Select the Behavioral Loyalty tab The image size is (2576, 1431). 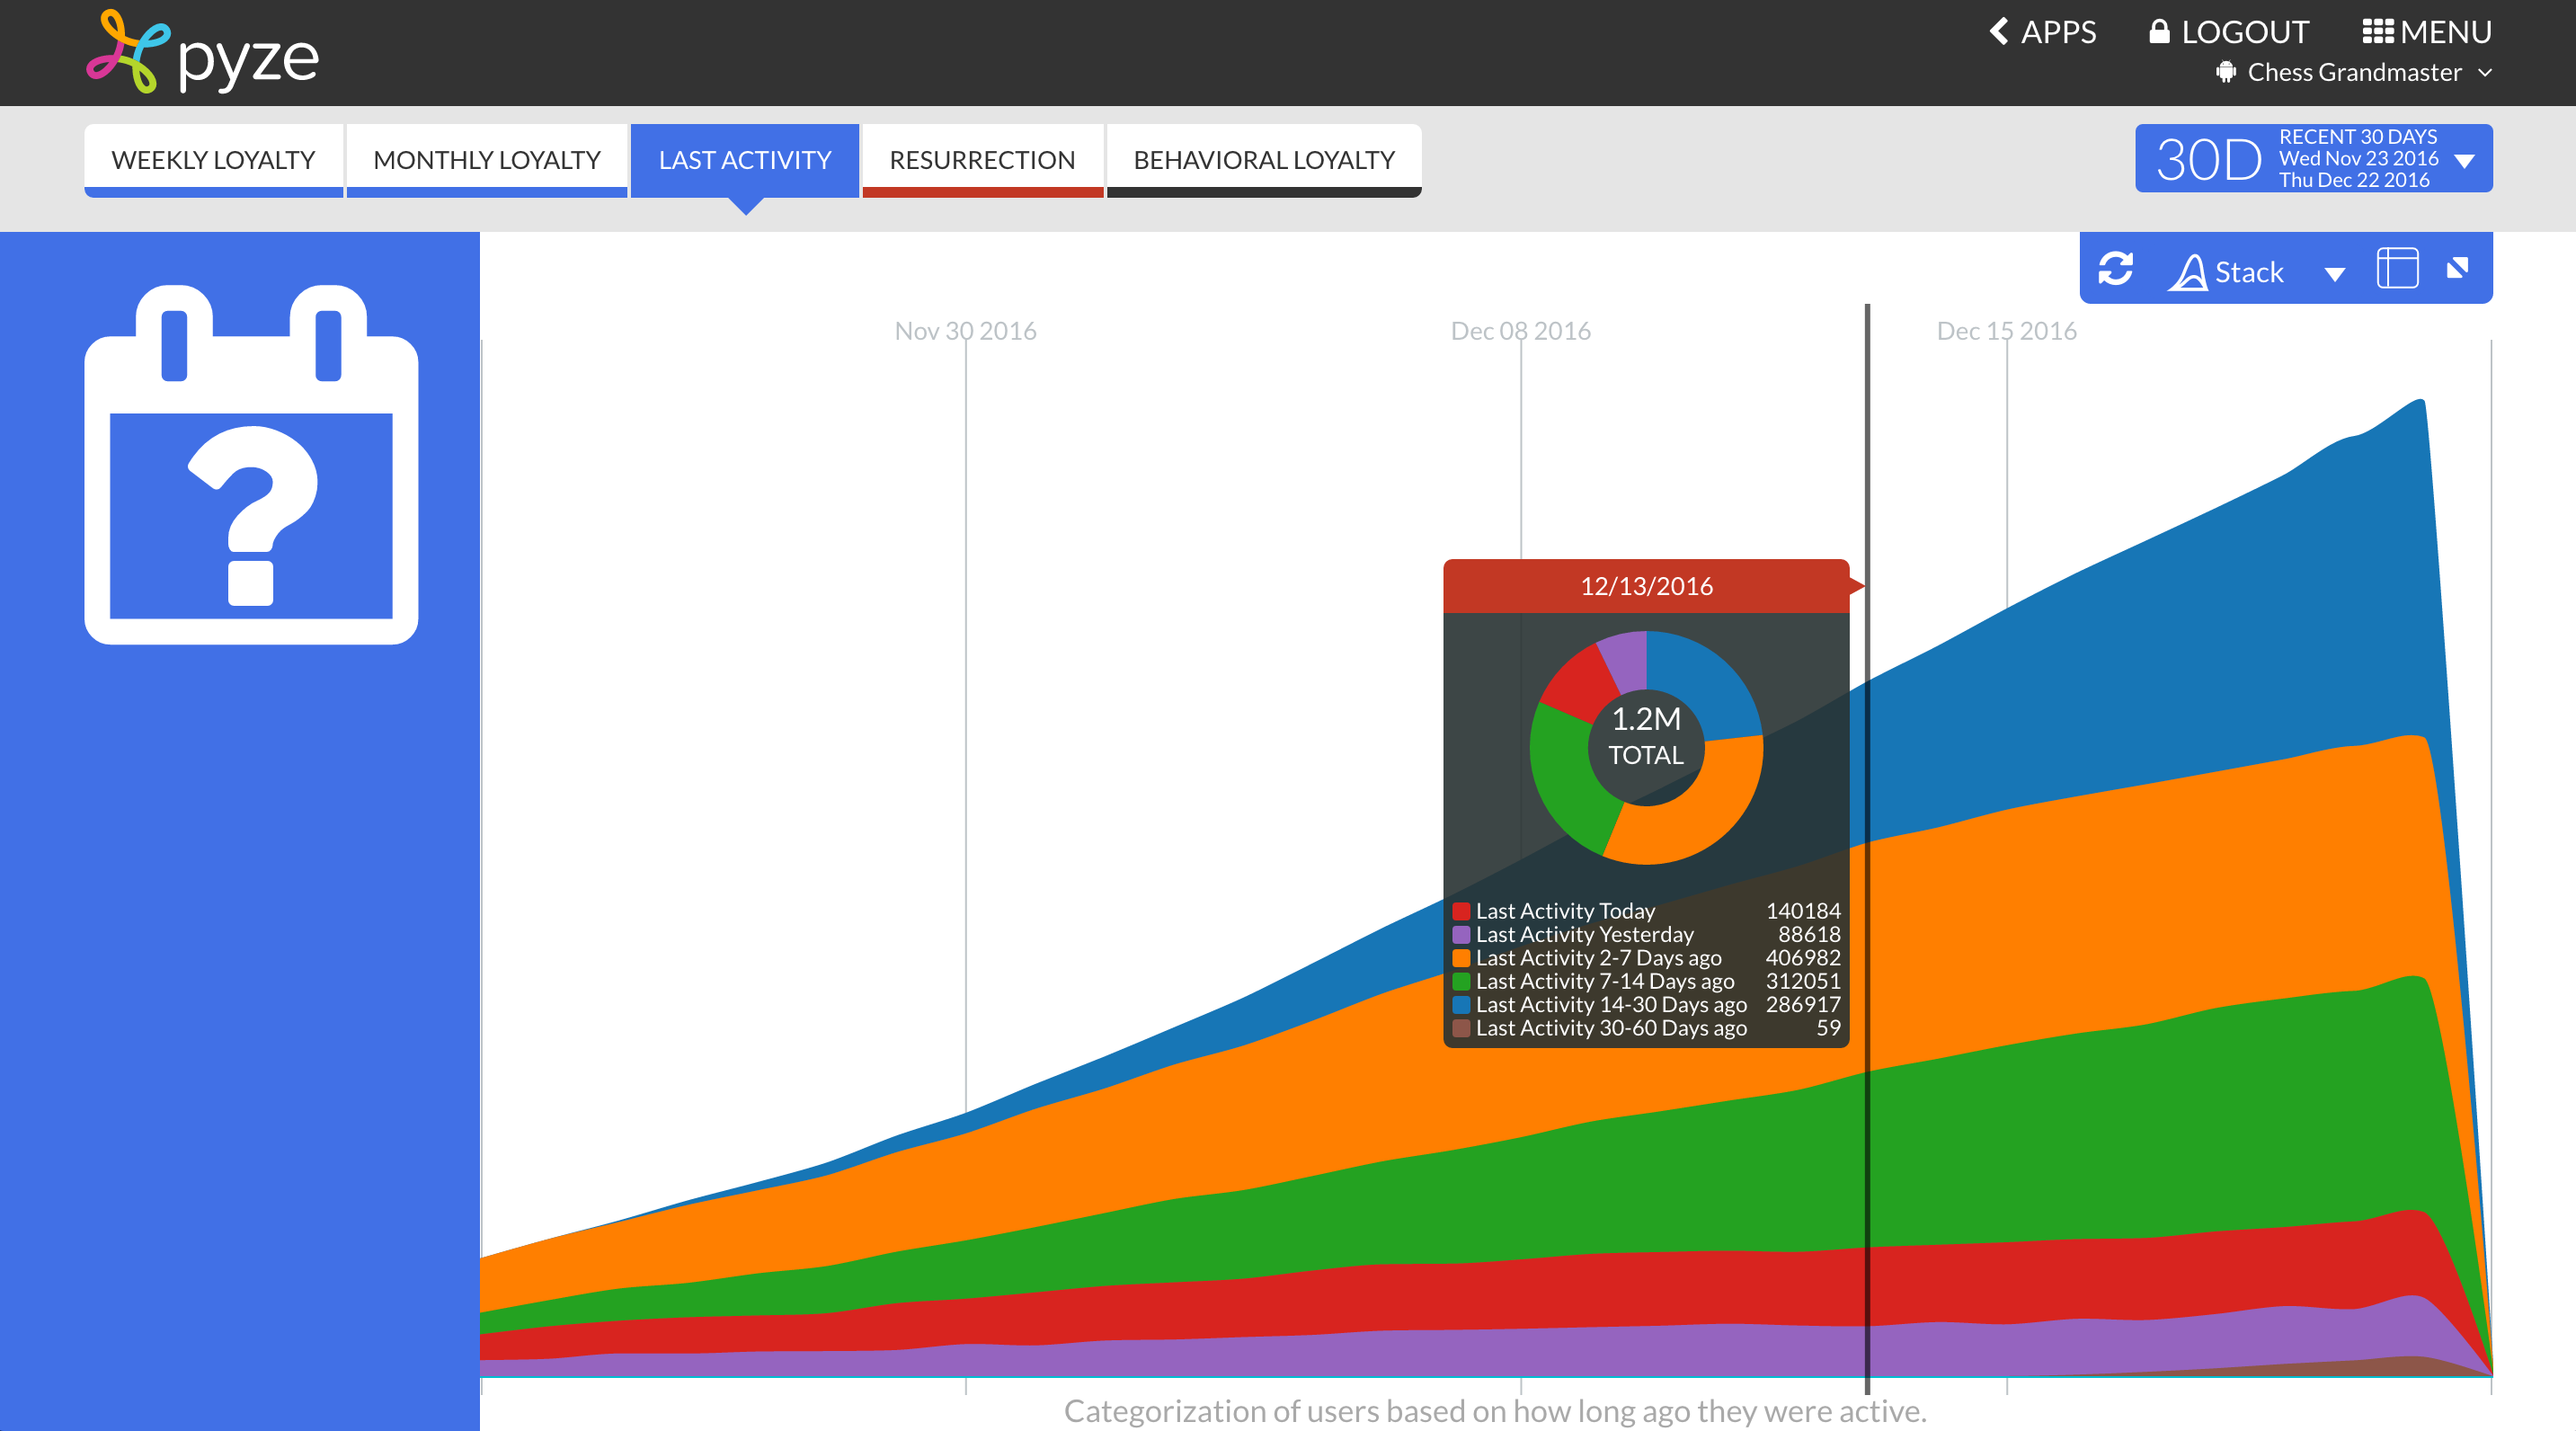click(x=1263, y=160)
